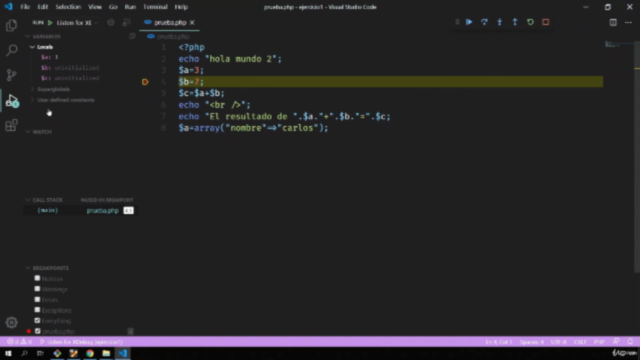Show errors and warnings in status bar
Screen dimensions: 640x360
click(x=19, y=342)
